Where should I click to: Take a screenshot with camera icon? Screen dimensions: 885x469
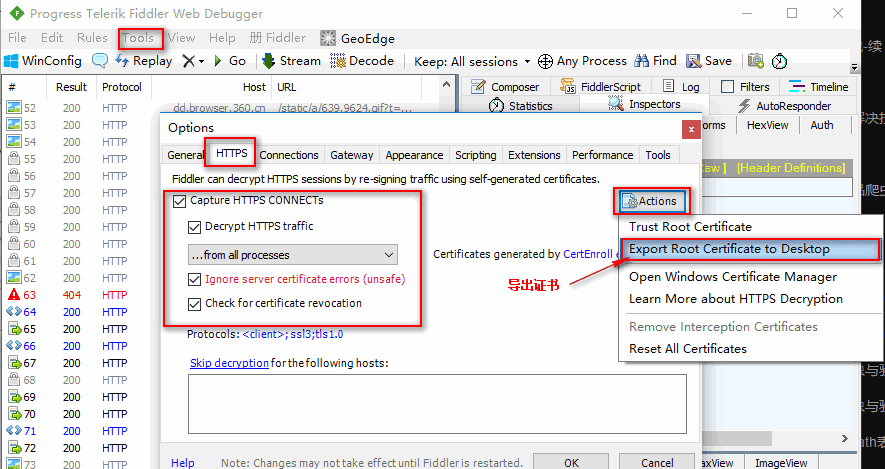pyautogui.click(x=755, y=61)
